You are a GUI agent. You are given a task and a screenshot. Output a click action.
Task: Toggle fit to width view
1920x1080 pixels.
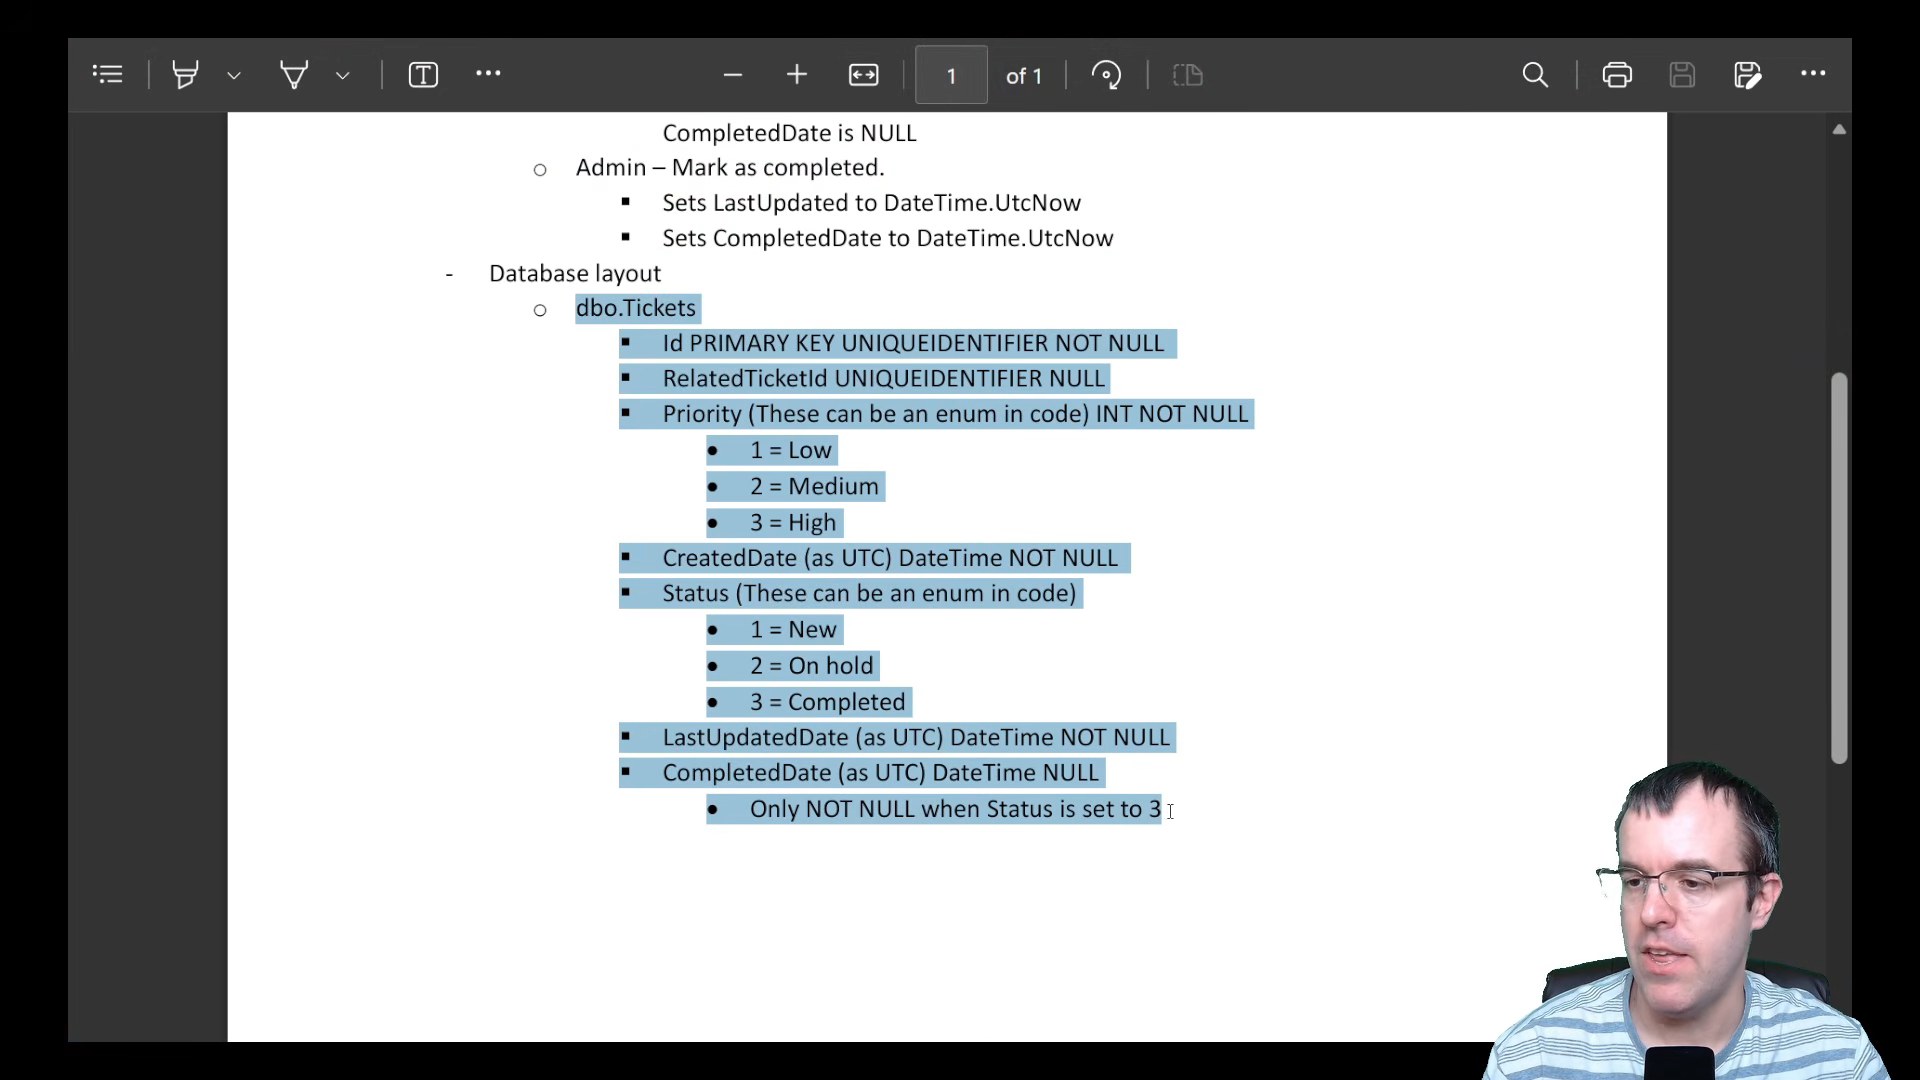(863, 75)
